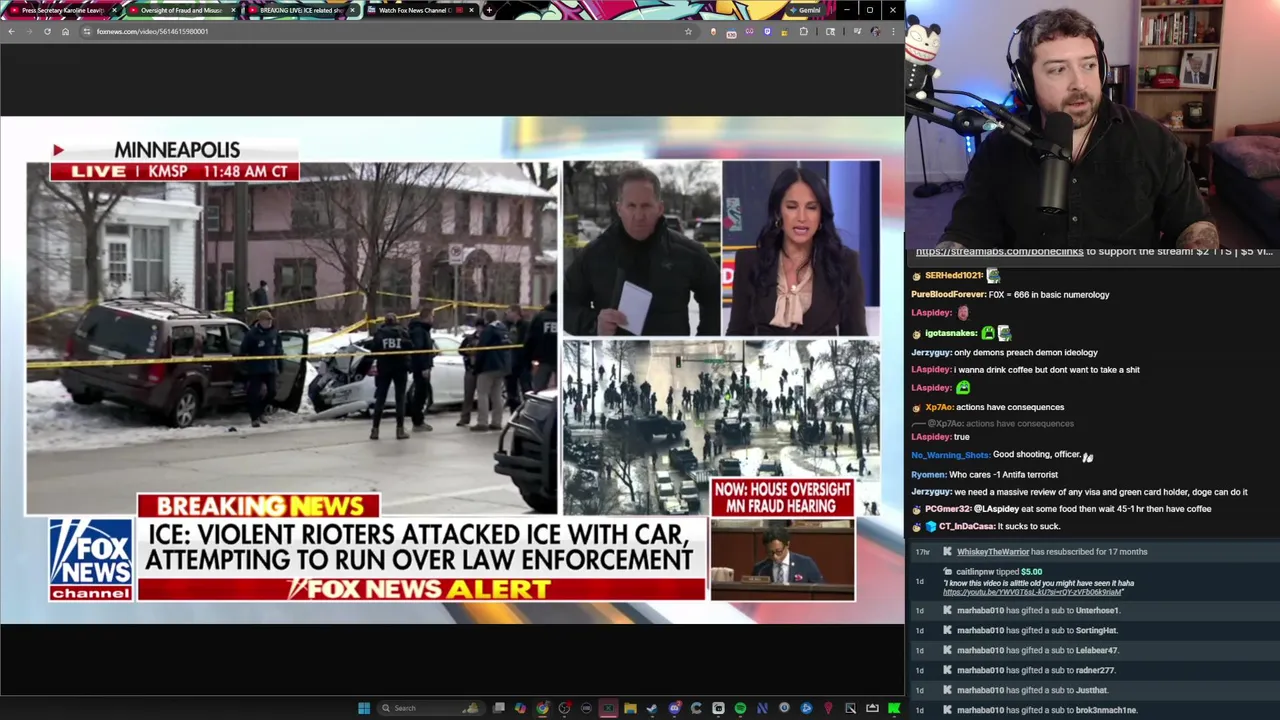Open Spotify from the taskbar
The image size is (1280, 720).
[740, 708]
